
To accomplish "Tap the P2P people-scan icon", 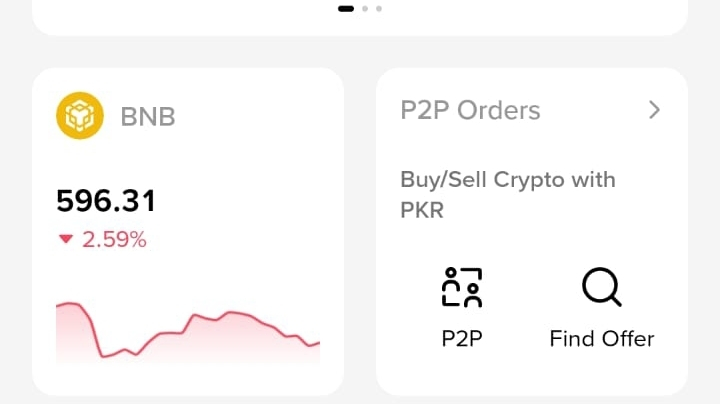I will pyautogui.click(x=462, y=287).
